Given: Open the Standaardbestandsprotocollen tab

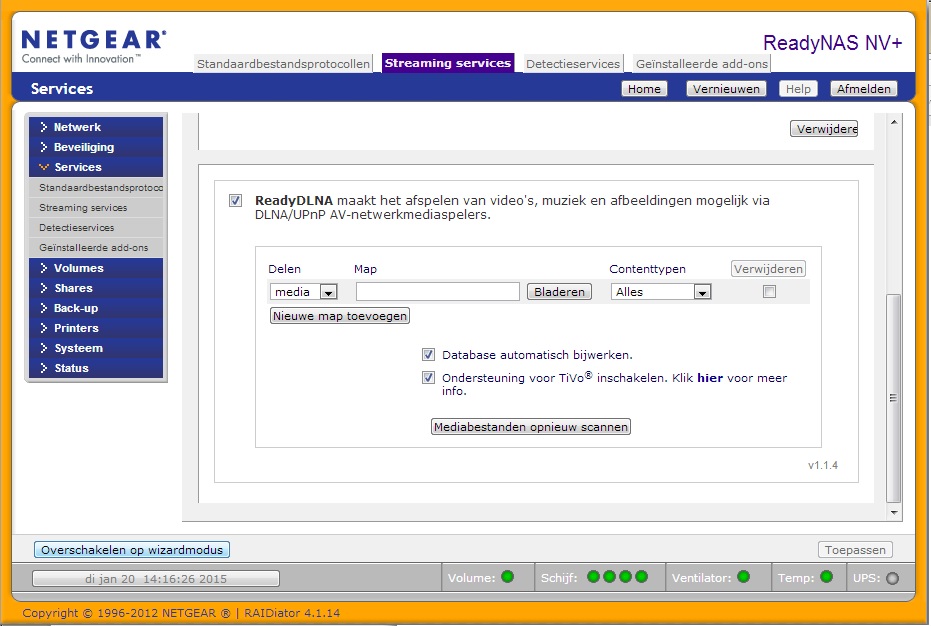Looking at the screenshot, I should [x=283, y=64].
